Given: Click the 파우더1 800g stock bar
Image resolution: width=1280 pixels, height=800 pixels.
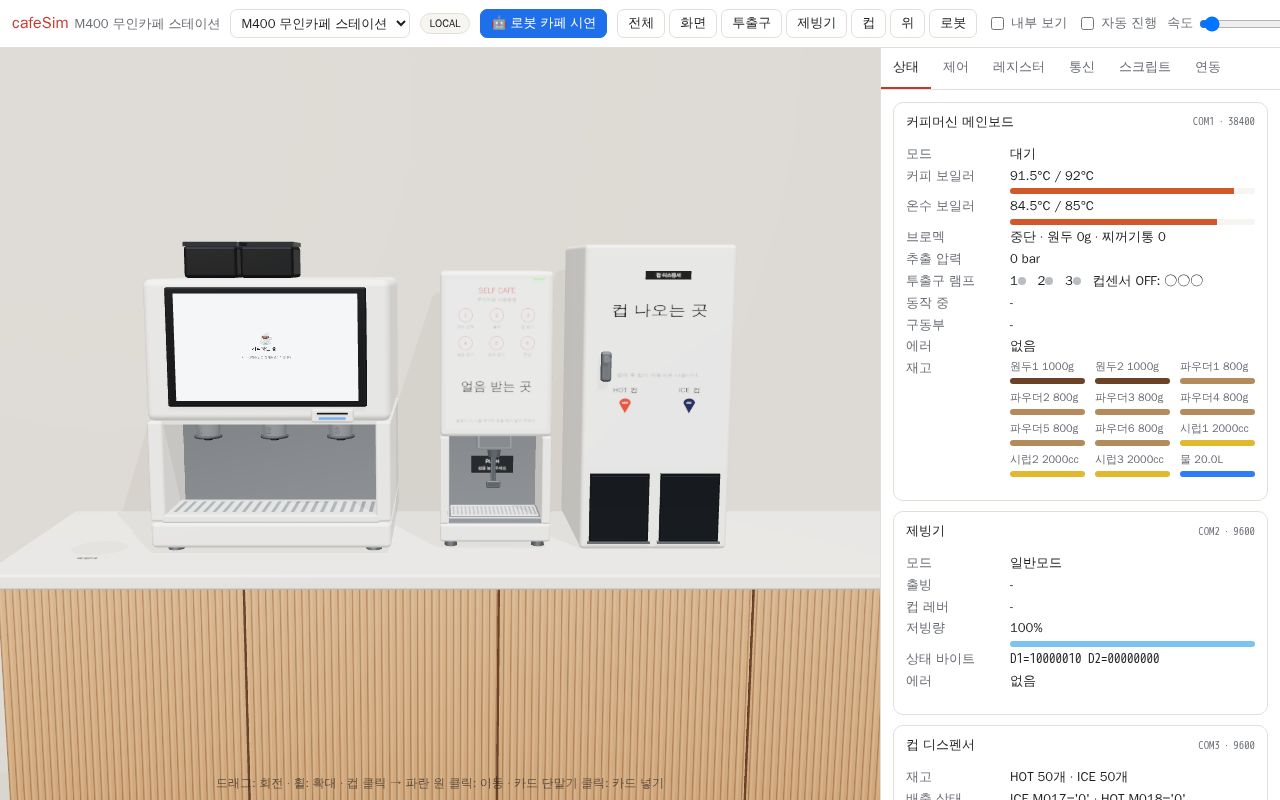Looking at the screenshot, I should [1217, 381].
